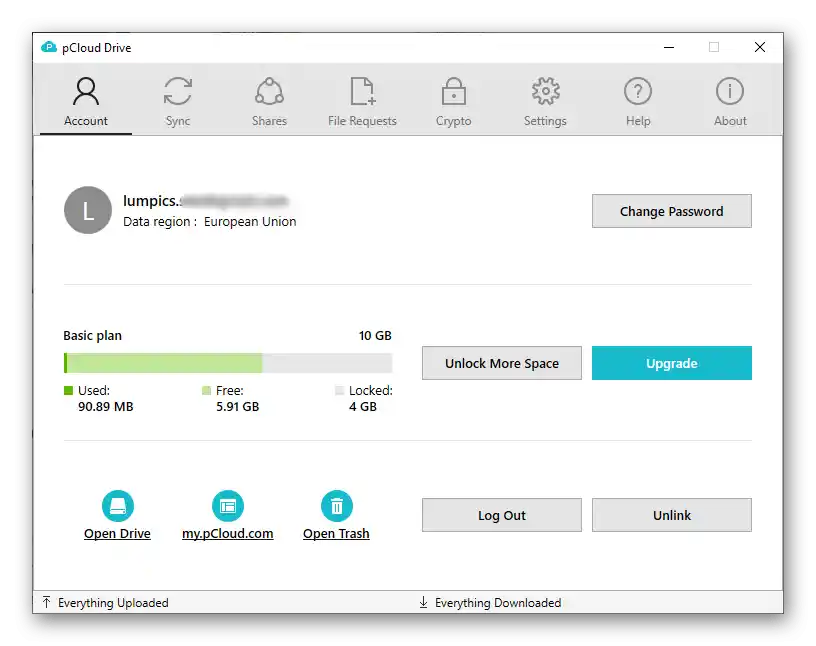Screen dimensions: 816x646
Task: Go to the File Requests tab
Action: click(362, 102)
